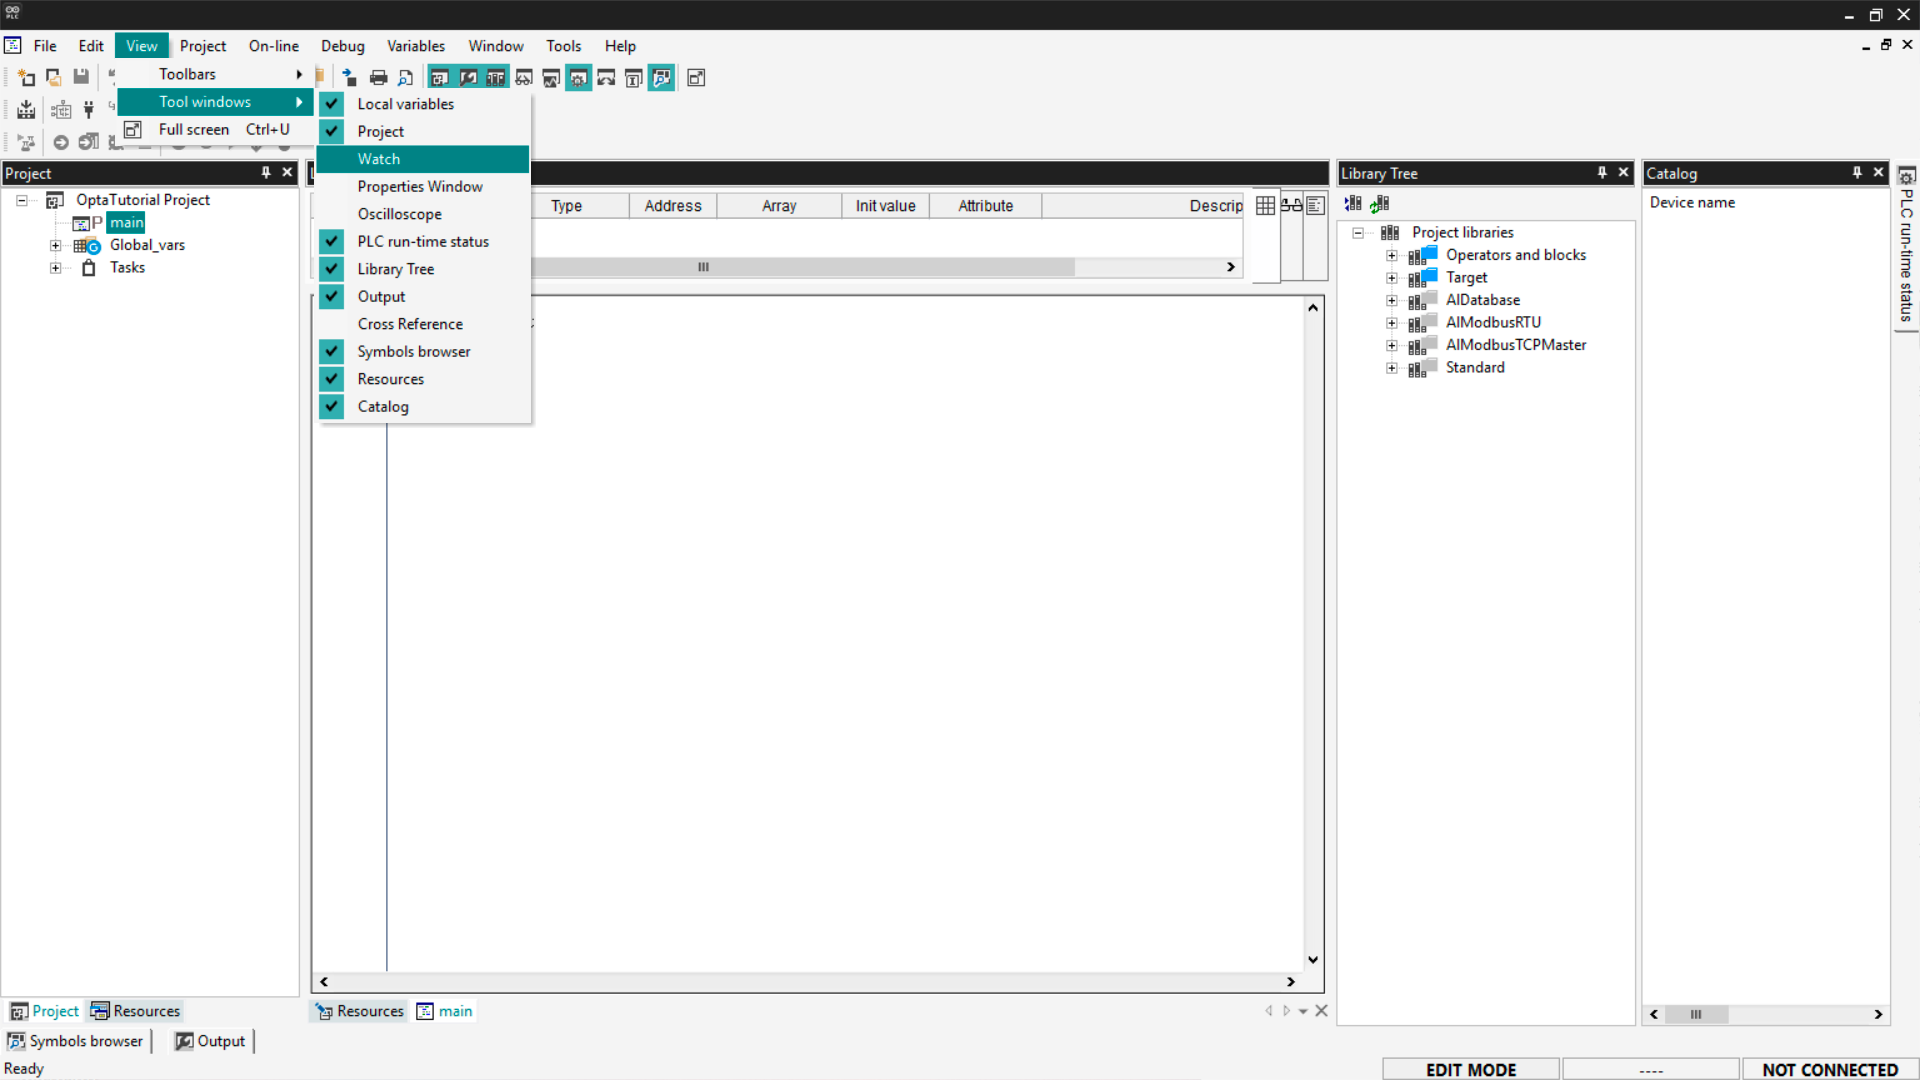Click the New project toolbar icon

pyautogui.click(x=26, y=78)
